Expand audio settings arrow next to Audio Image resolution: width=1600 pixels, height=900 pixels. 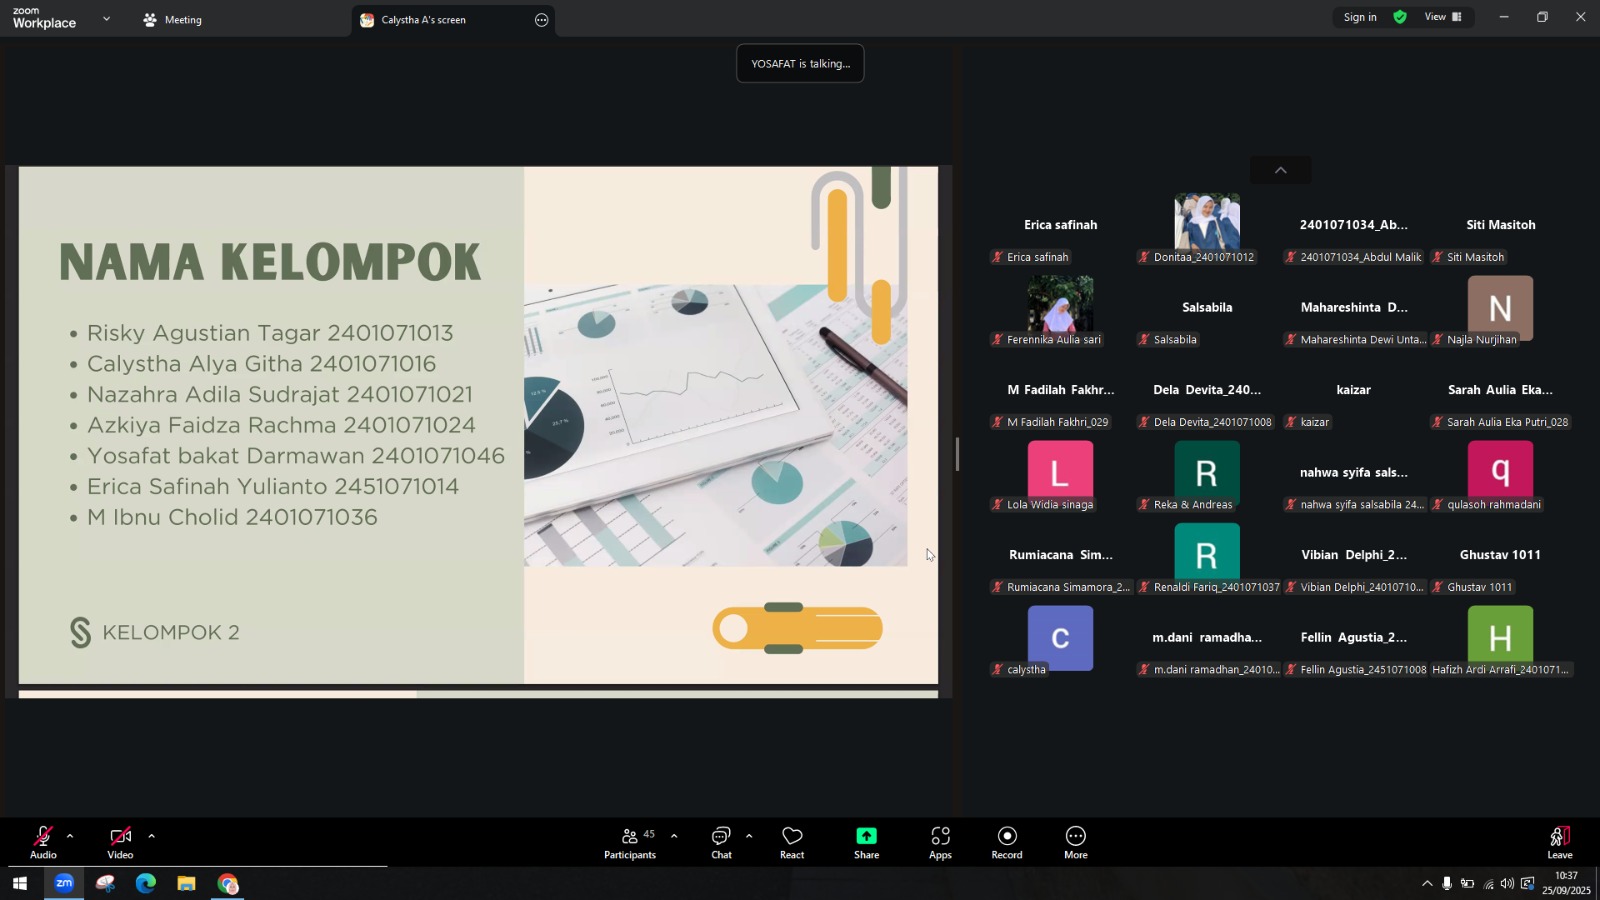click(70, 836)
